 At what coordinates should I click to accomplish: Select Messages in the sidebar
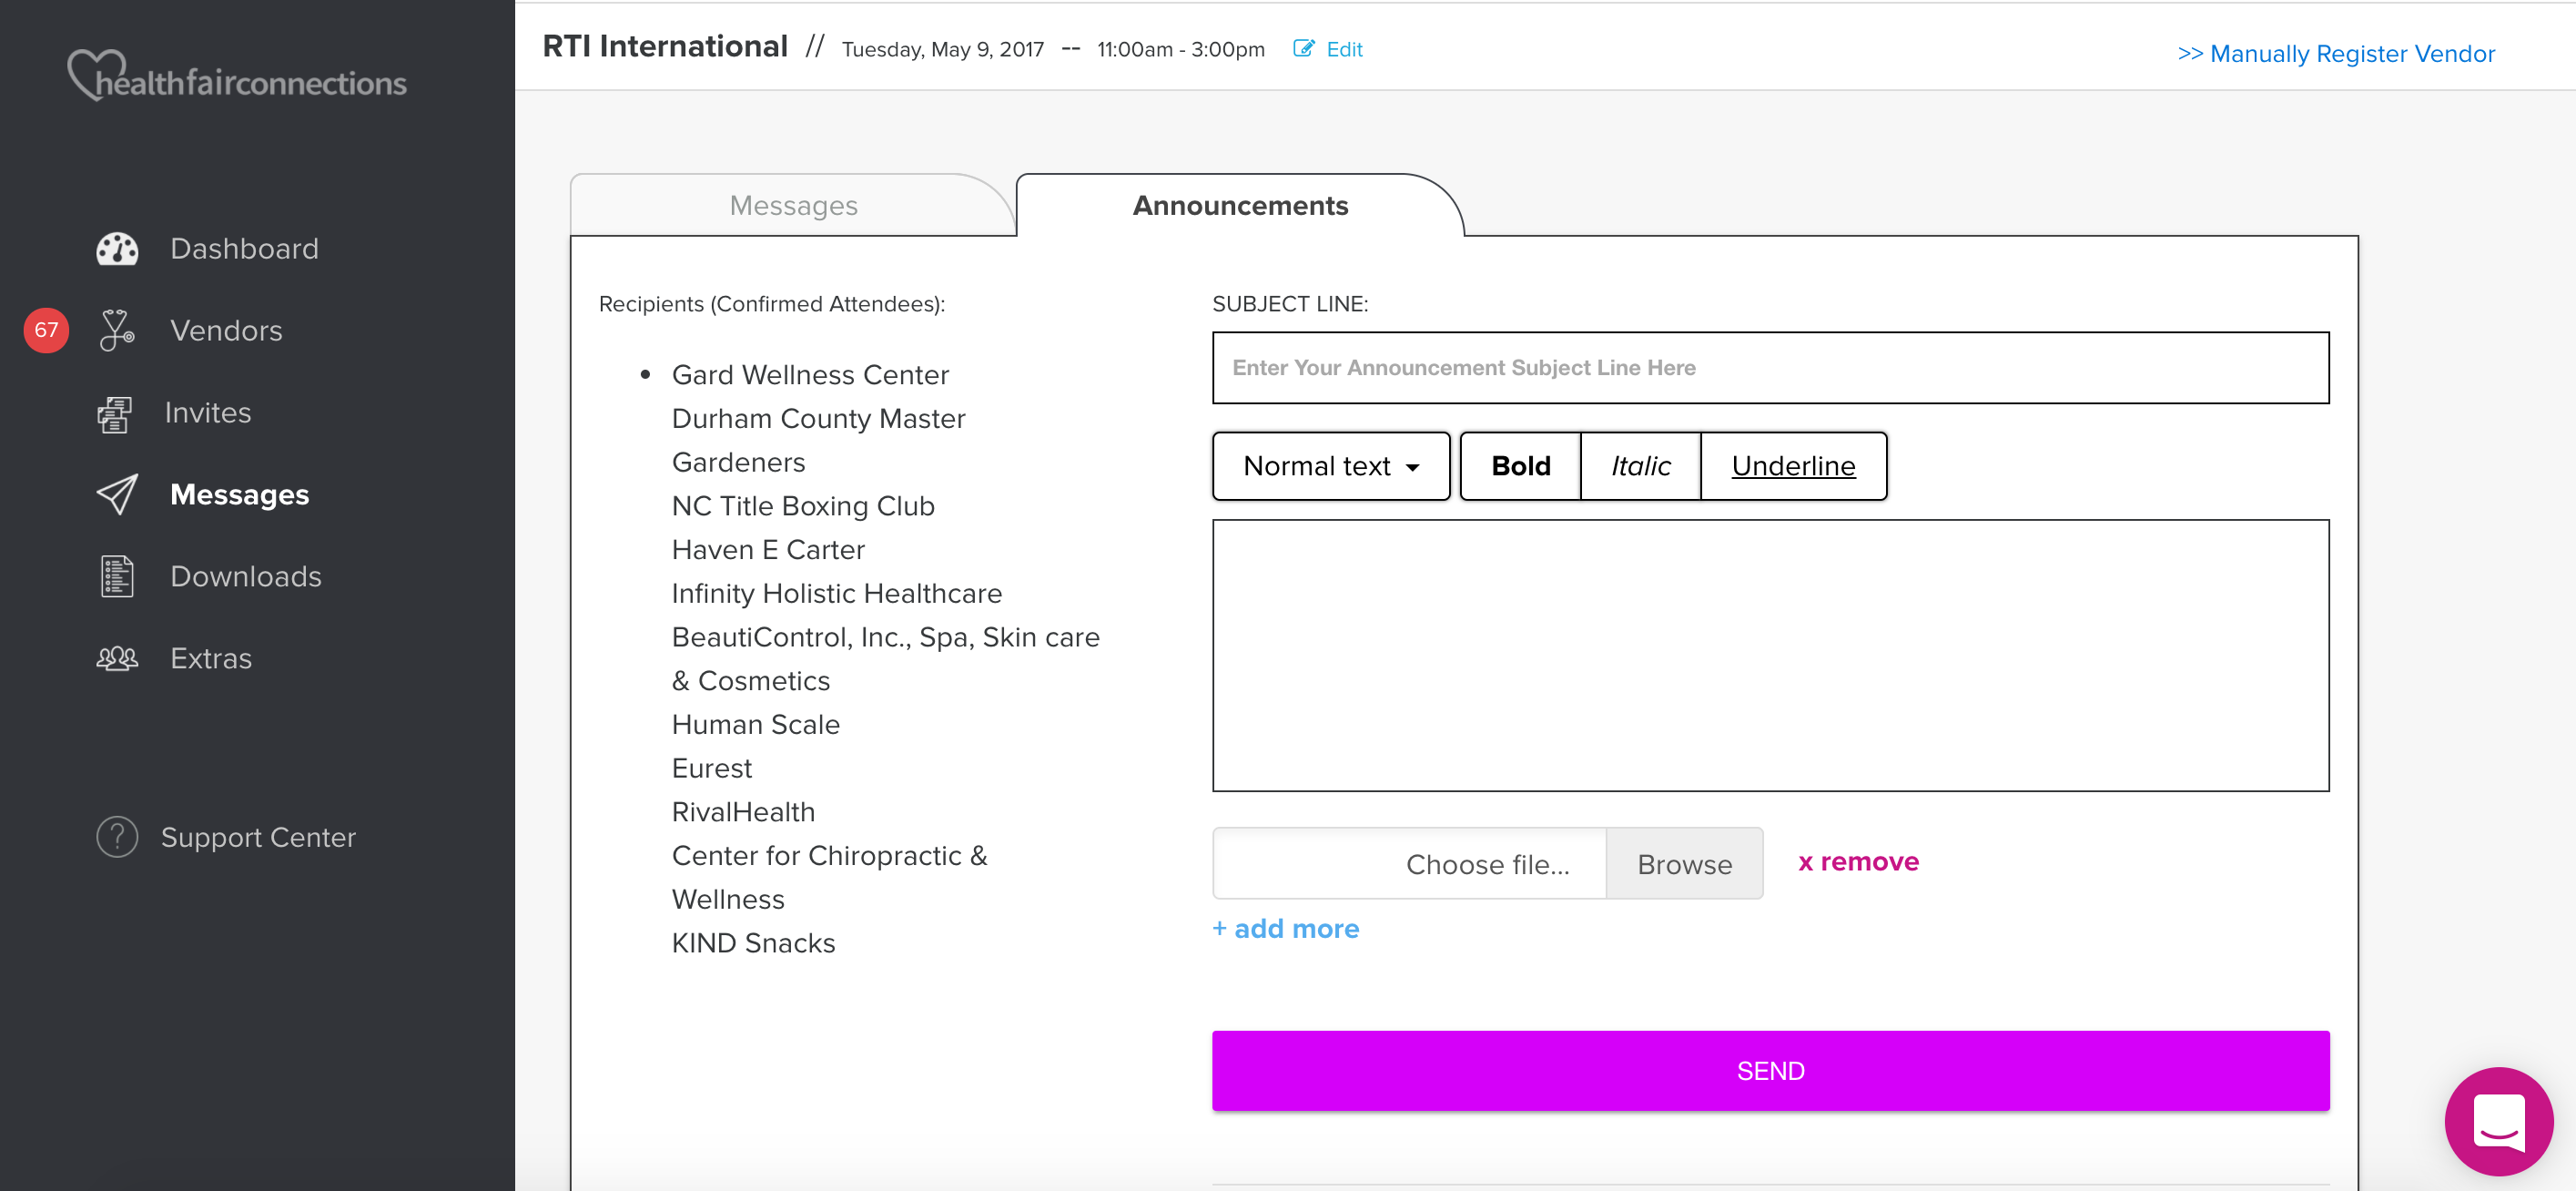[240, 494]
